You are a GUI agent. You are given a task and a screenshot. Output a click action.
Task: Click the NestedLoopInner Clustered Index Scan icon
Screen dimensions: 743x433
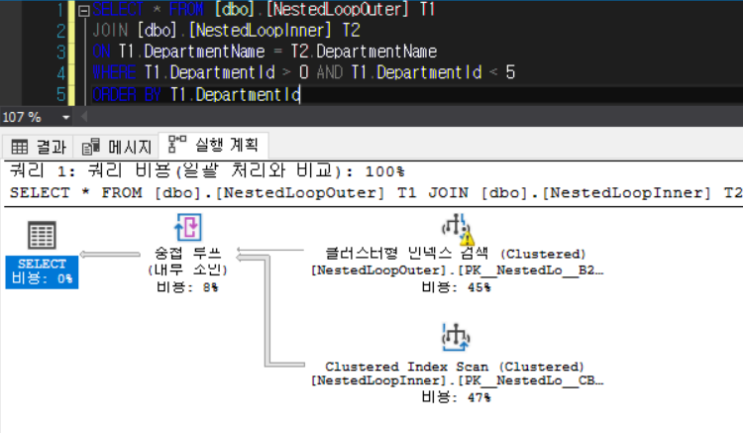pos(455,337)
